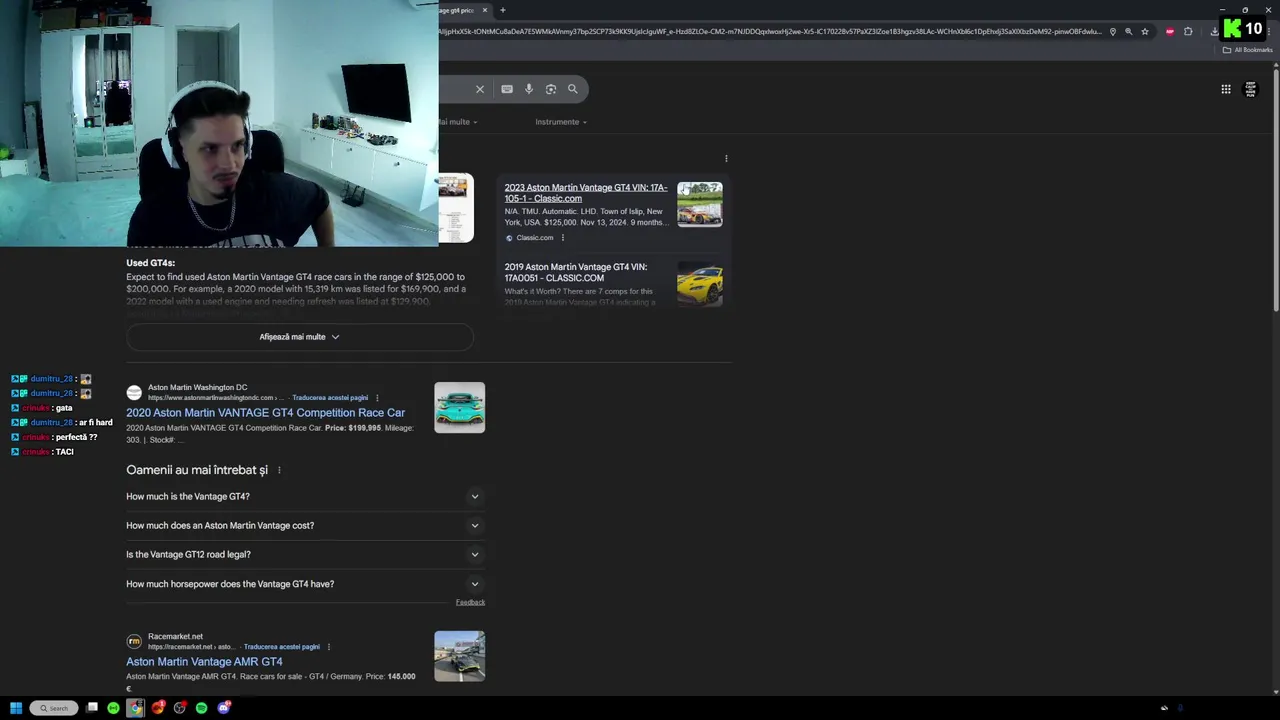Screen dimensions: 1280x720
Task: Open location permission icon in address bar
Action: (x=1113, y=31)
